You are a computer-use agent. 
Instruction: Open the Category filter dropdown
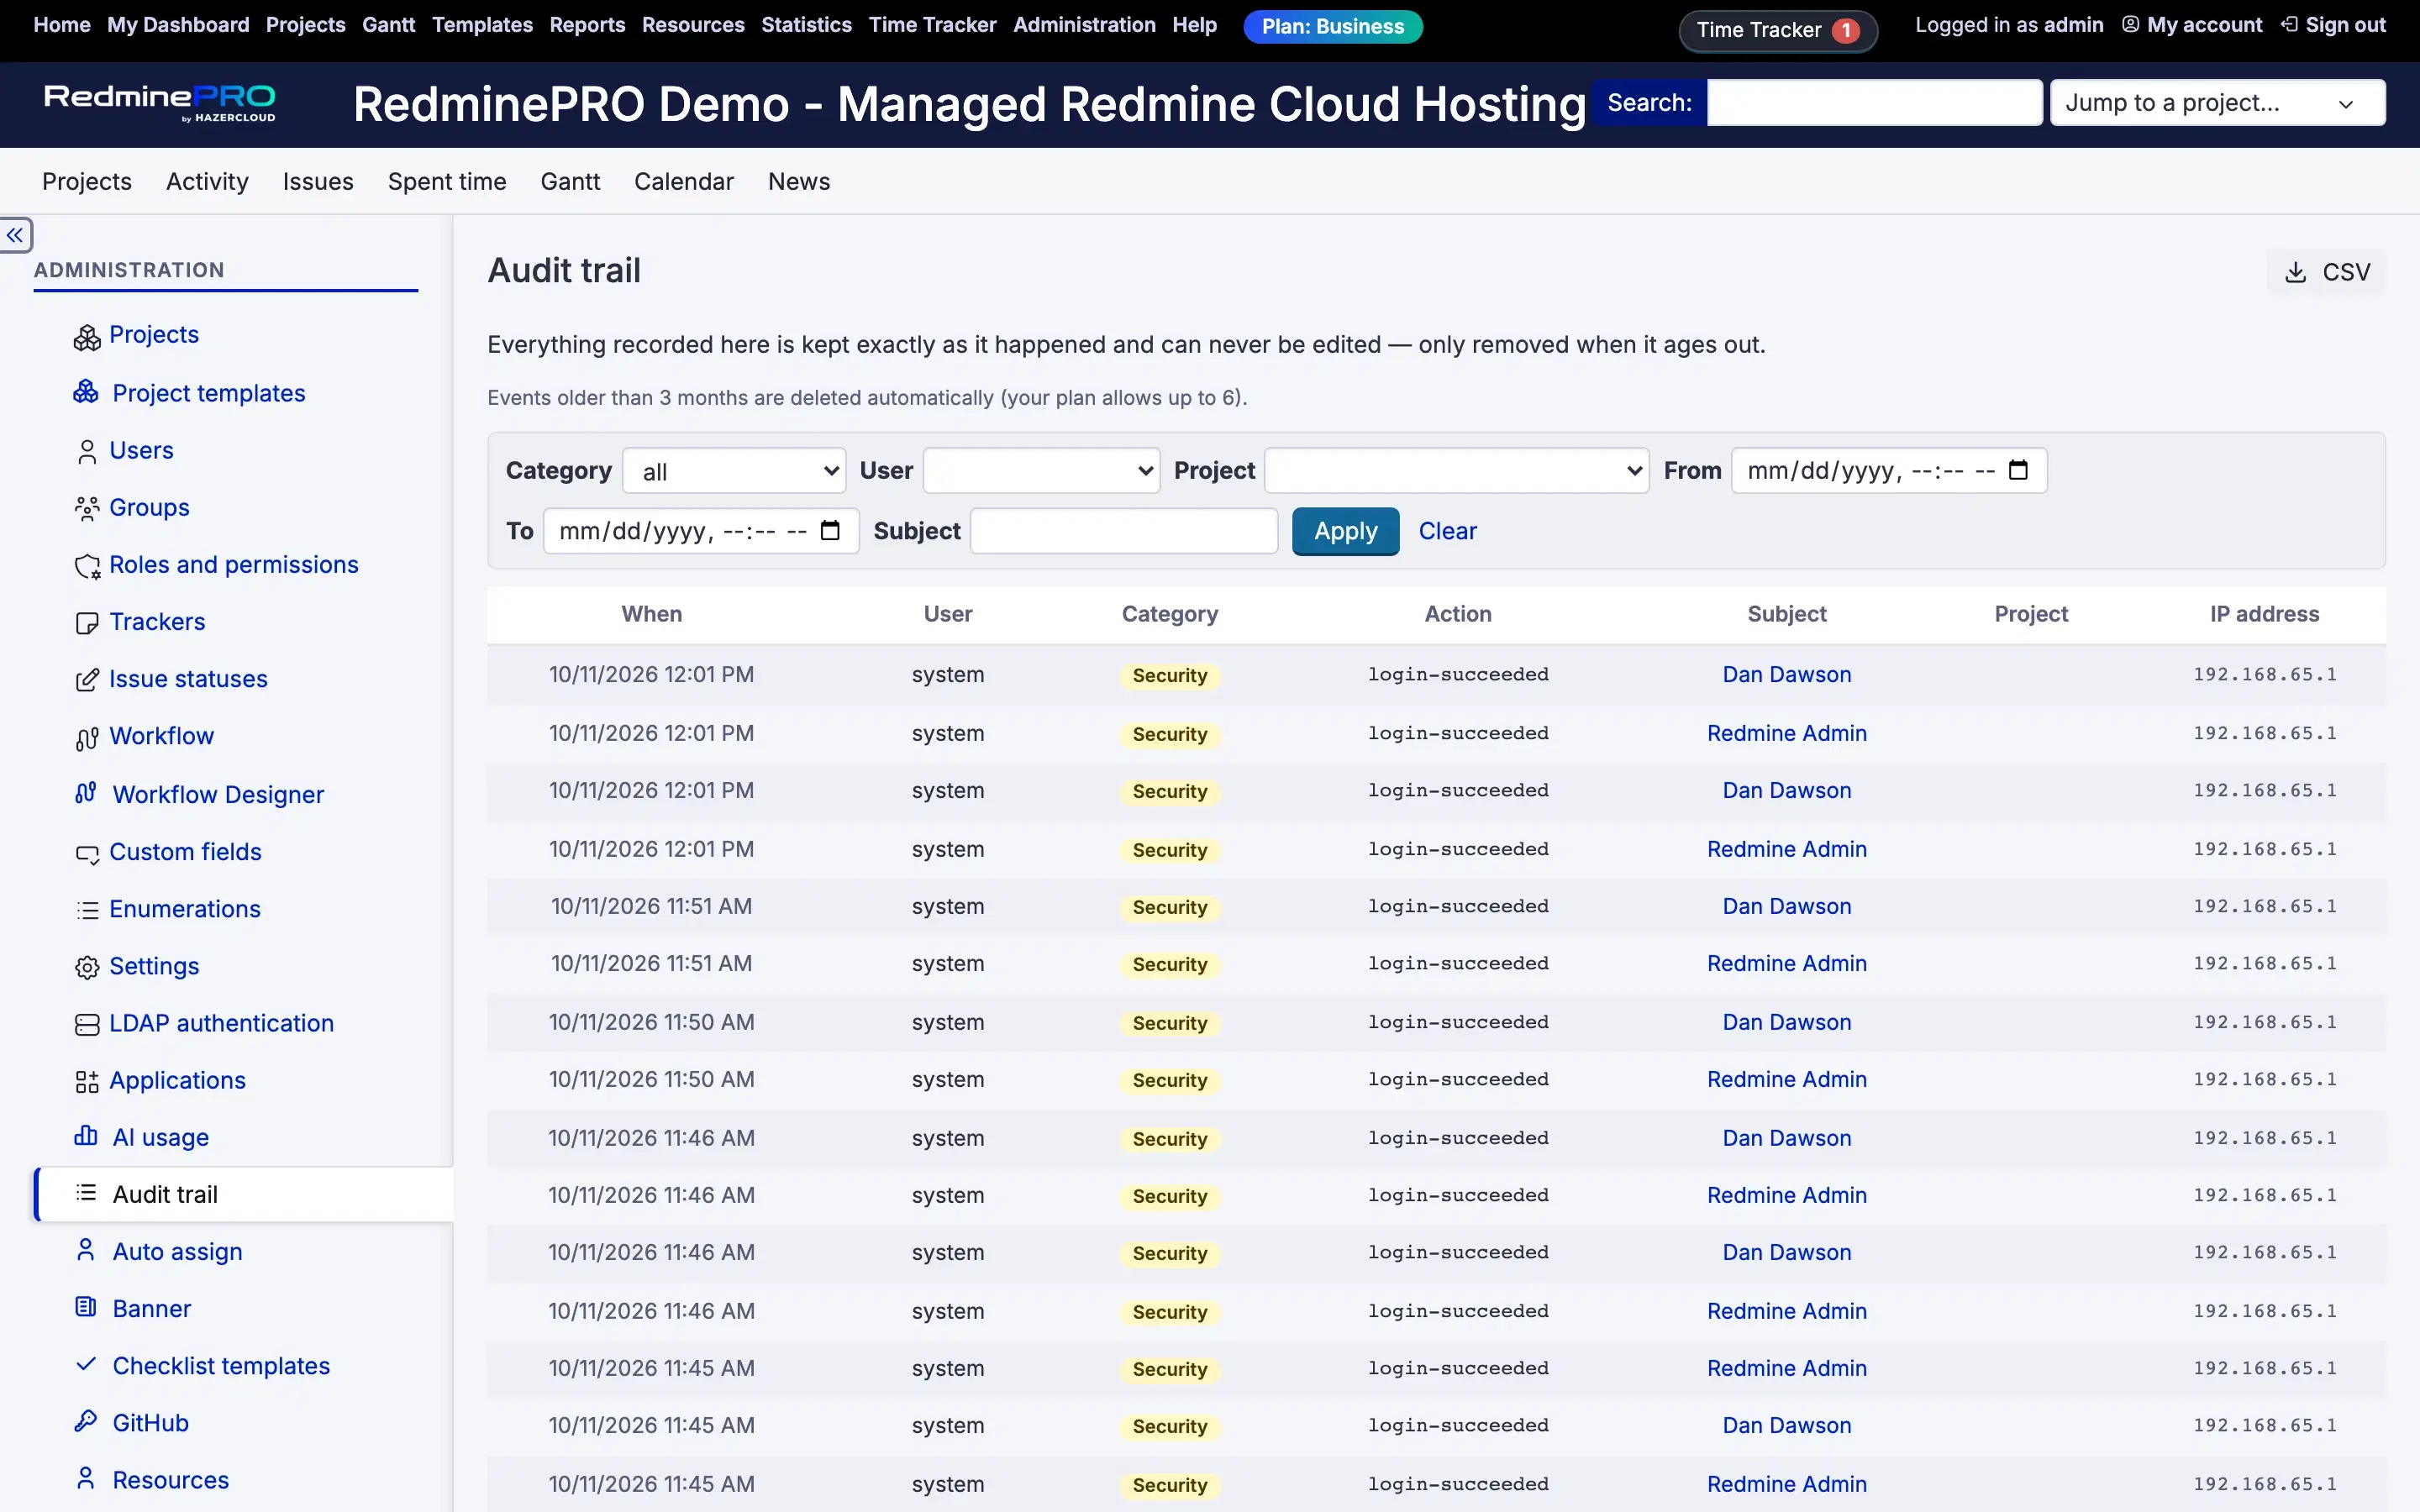pyautogui.click(x=734, y=471)
